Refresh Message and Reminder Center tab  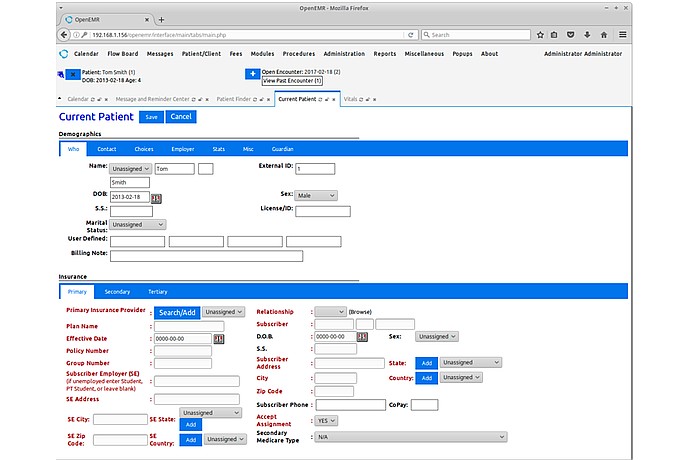pos(194,99)
